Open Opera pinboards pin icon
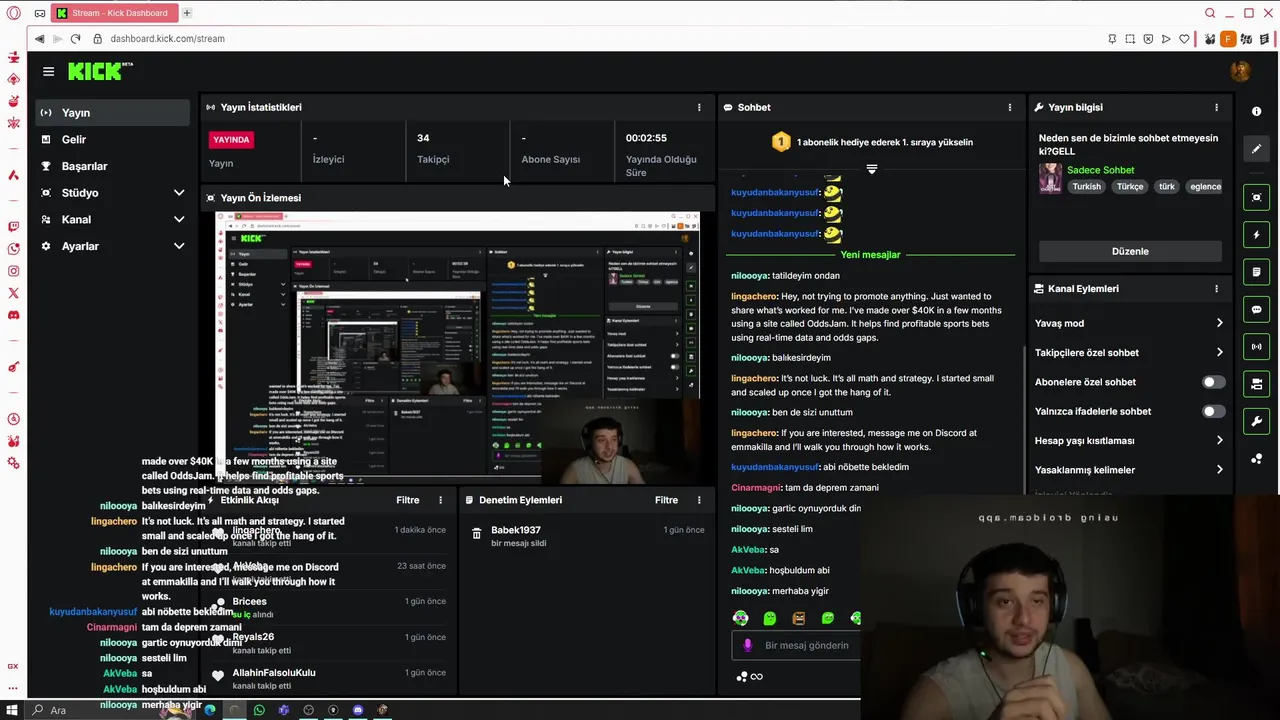Screen dimensions: 1280x720 [1112, 39]
